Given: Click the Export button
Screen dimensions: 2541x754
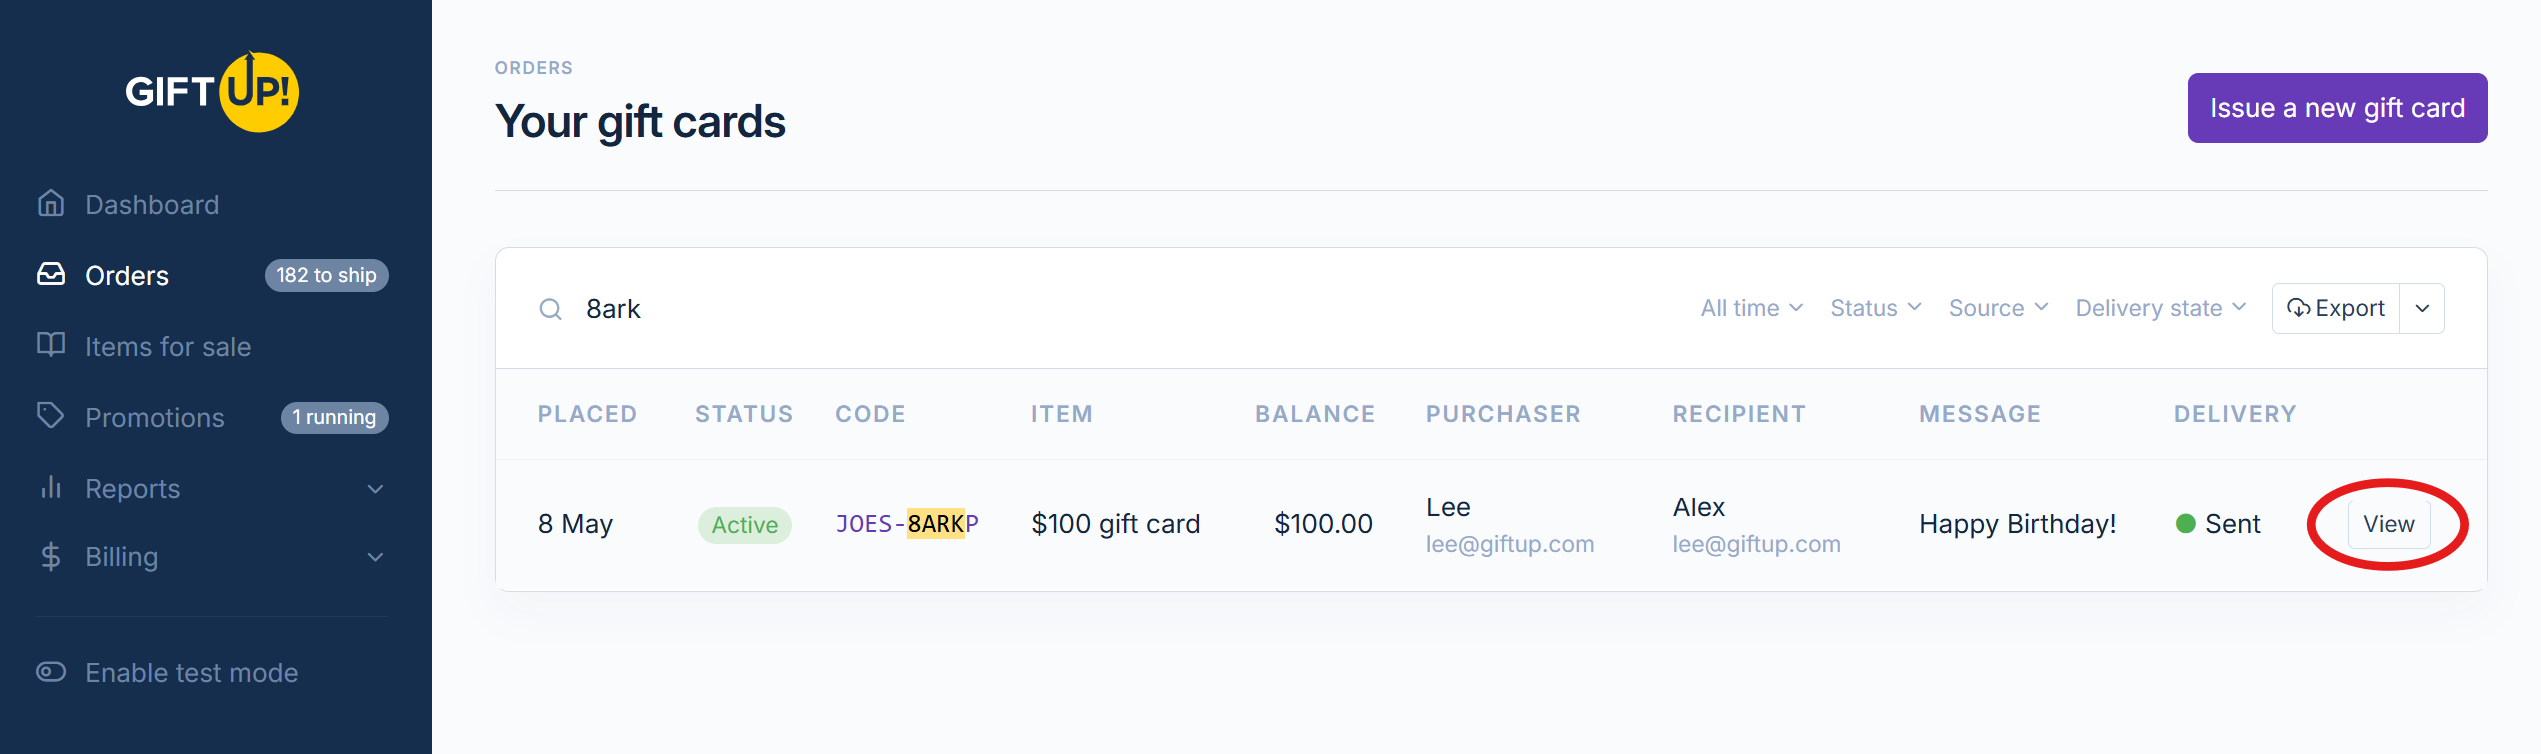Looking at the screenshot, I should pyautogui.click(x=2336, y=308).
